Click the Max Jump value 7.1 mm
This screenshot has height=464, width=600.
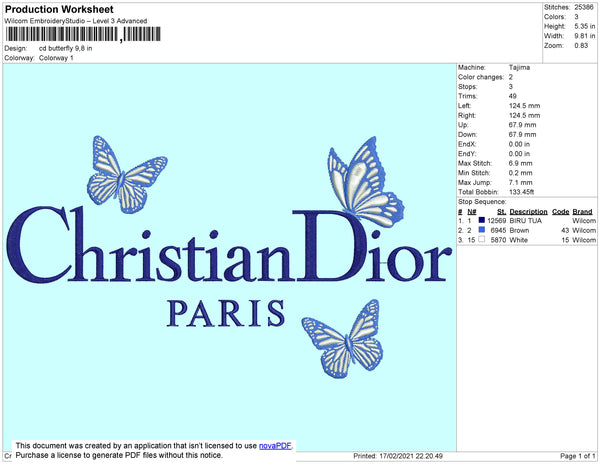point(520,182)
